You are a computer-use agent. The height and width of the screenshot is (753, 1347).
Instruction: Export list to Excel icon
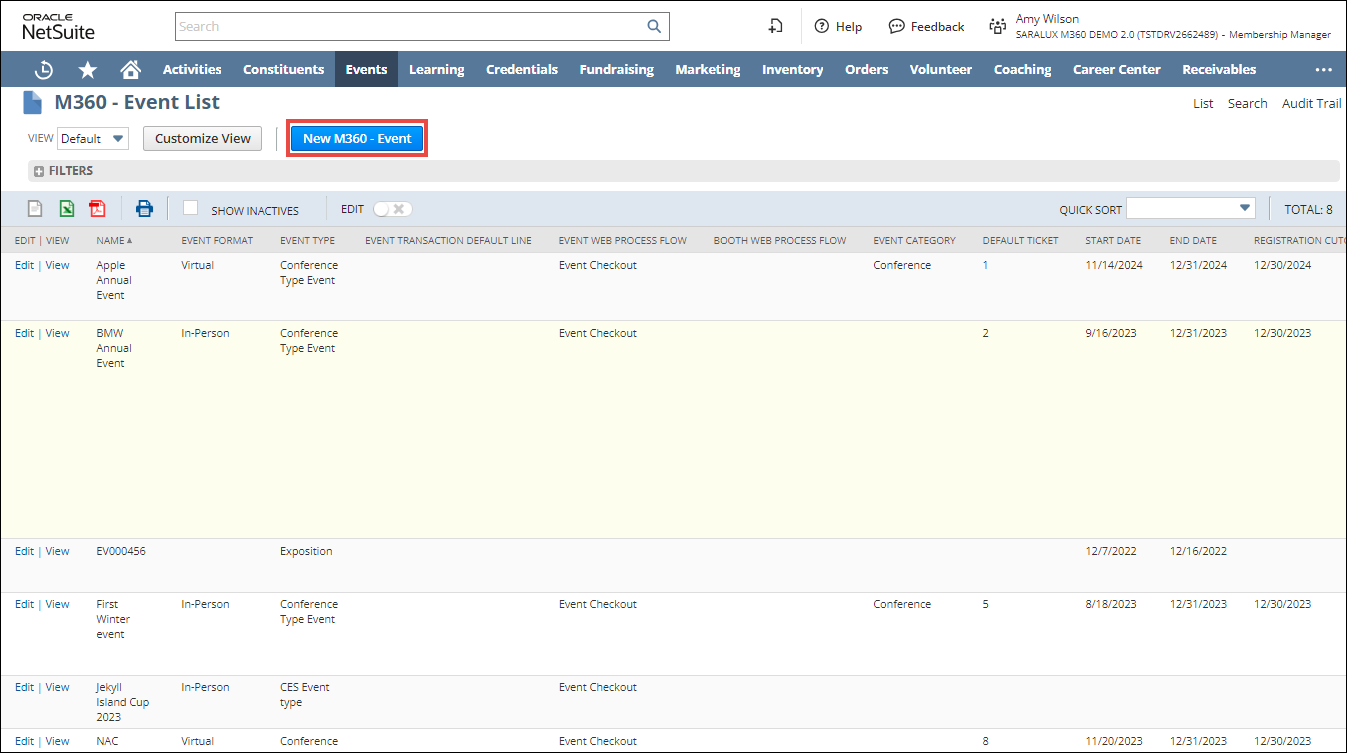66,209
